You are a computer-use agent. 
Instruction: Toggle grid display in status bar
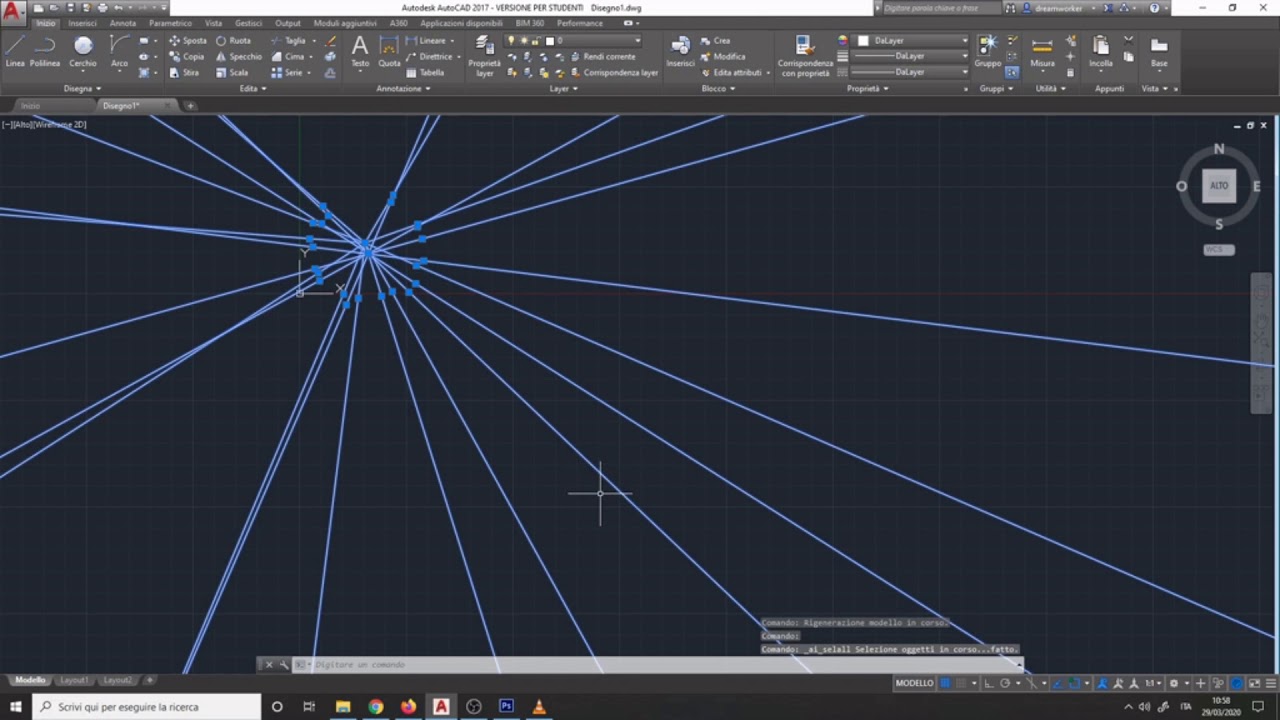point(945,683)
